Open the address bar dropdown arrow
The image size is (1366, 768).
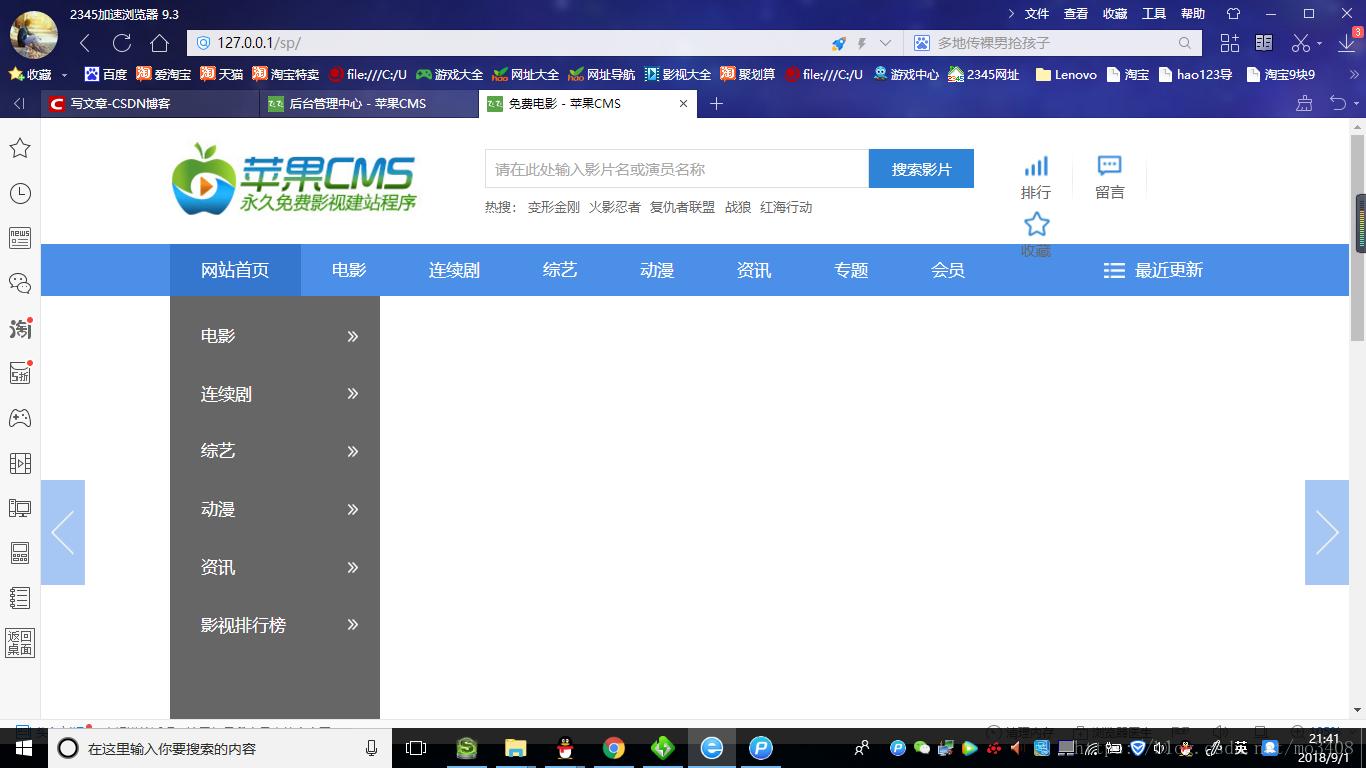pos(885,43)
